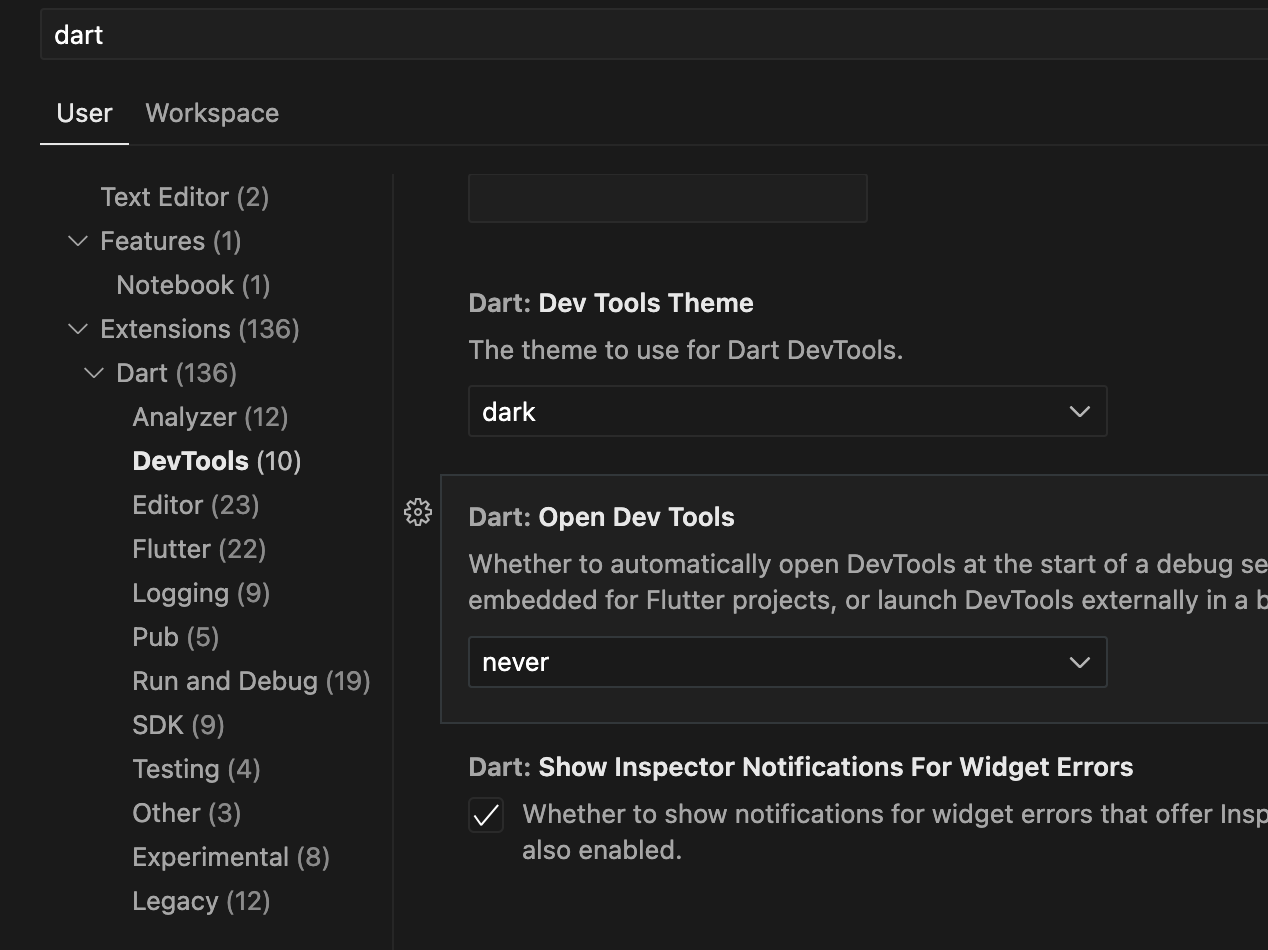Screen dimensions: 1268x950
Task: Uncheck Show Inspector Notifications For Widget Errors
Action: pyautogui.click(x=486, y=816)
